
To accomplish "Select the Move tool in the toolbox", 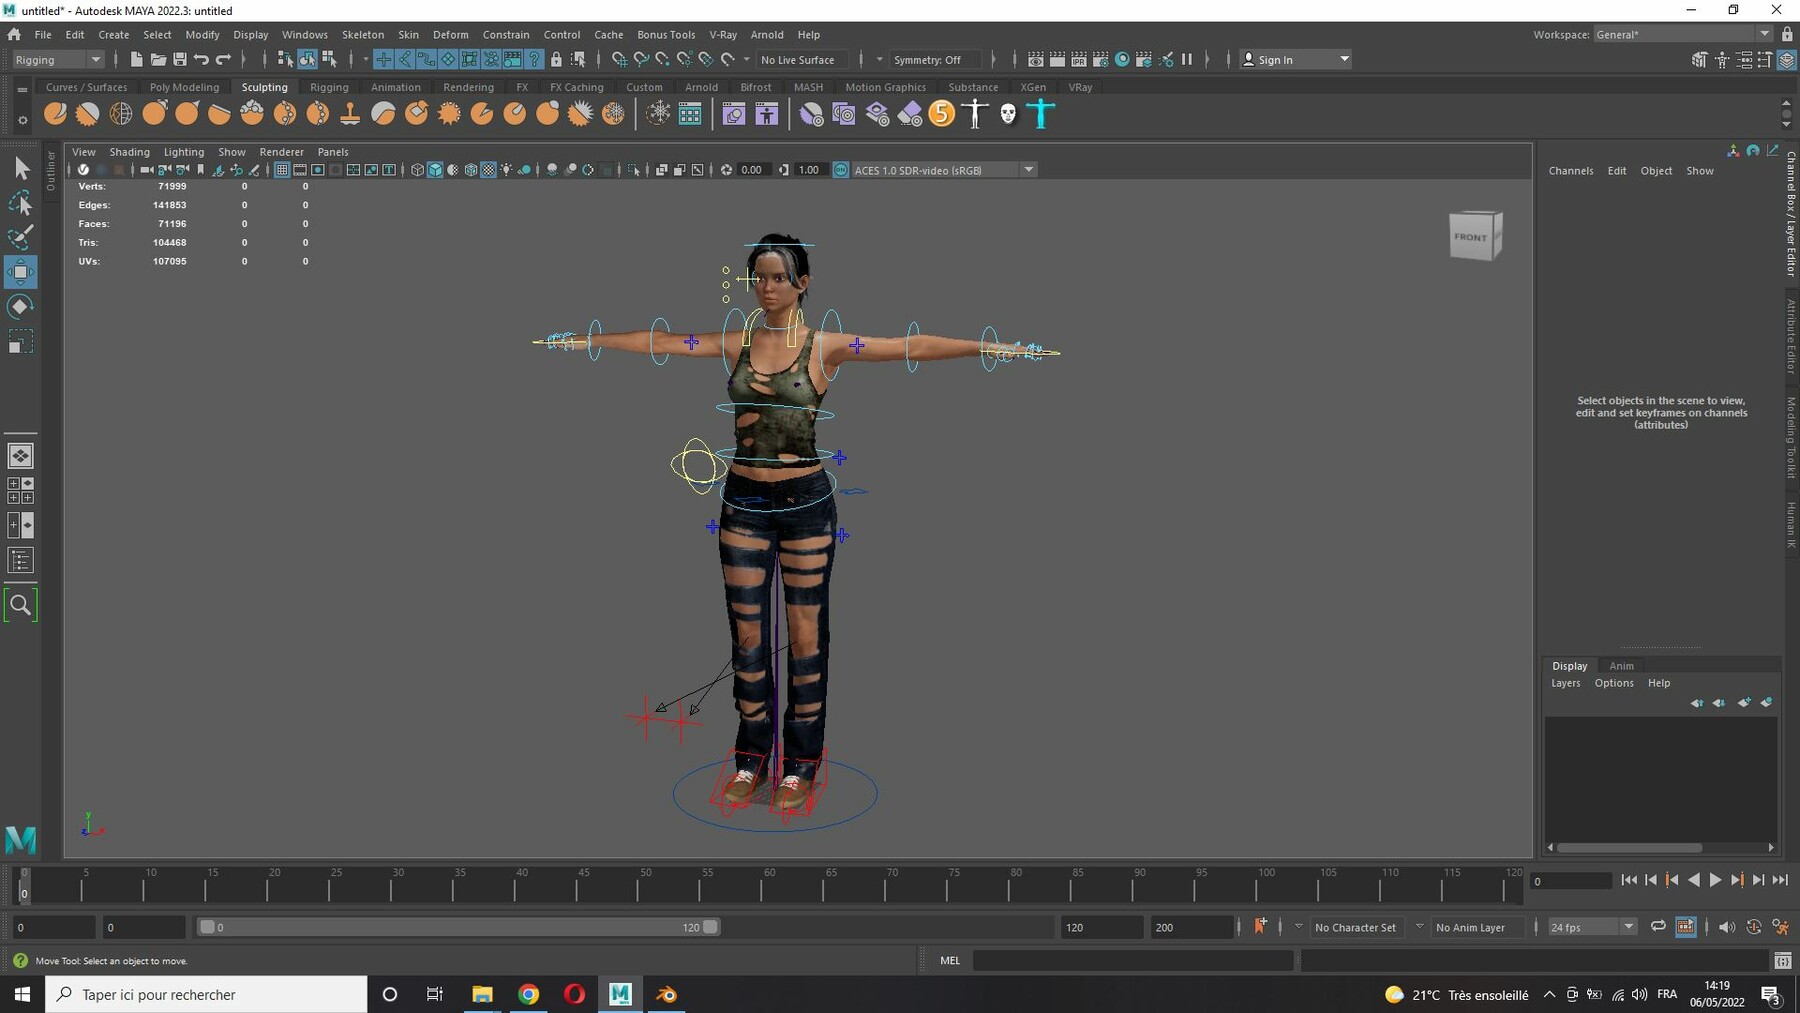I will coord(20,272).
